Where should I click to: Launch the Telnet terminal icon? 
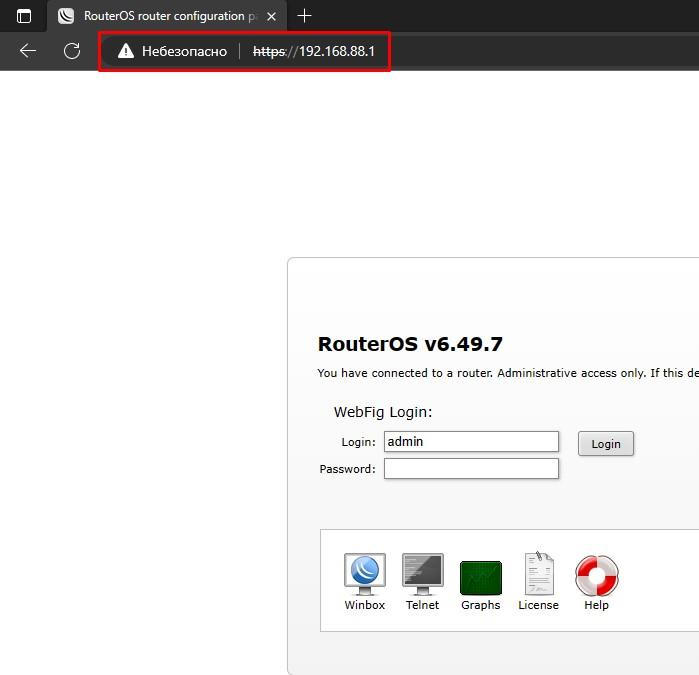click(422, 573)
